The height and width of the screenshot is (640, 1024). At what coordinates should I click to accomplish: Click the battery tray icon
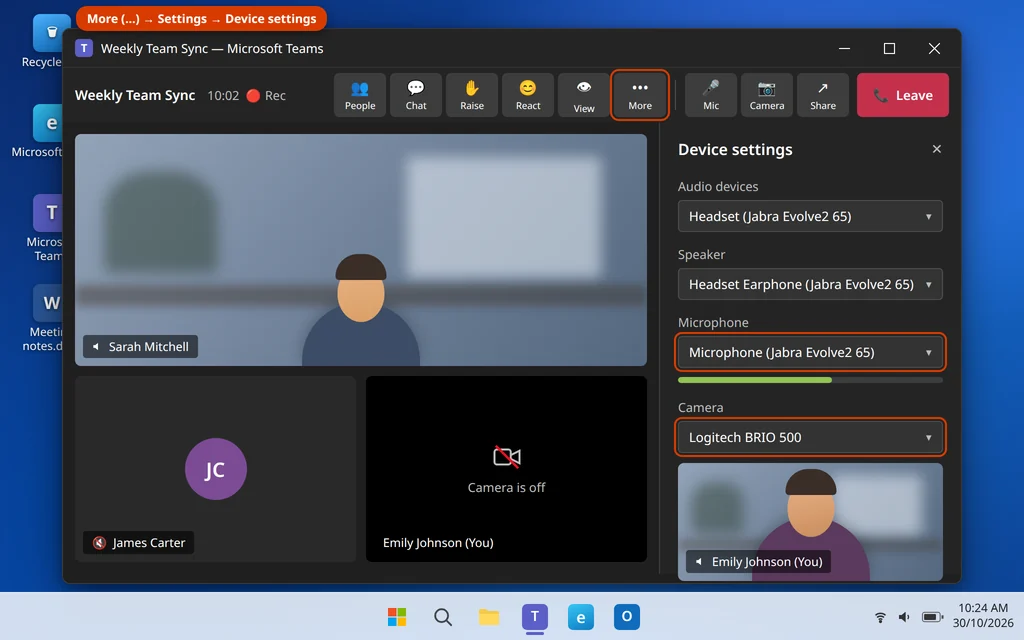pos(932,617)
